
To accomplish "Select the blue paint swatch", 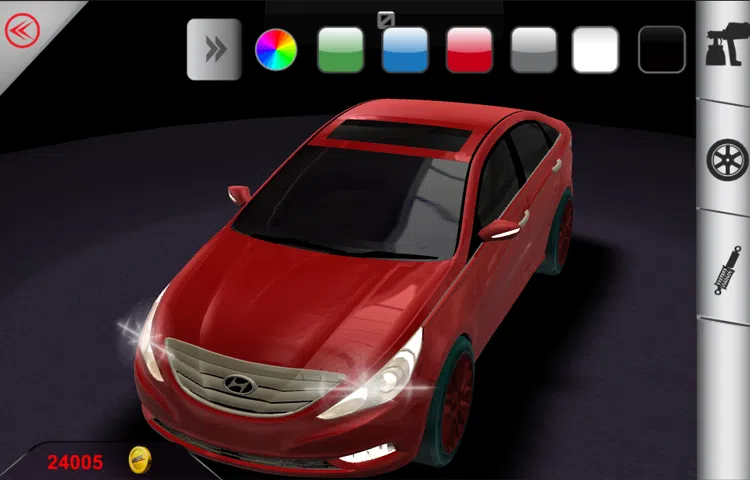I will pos(405,49).
